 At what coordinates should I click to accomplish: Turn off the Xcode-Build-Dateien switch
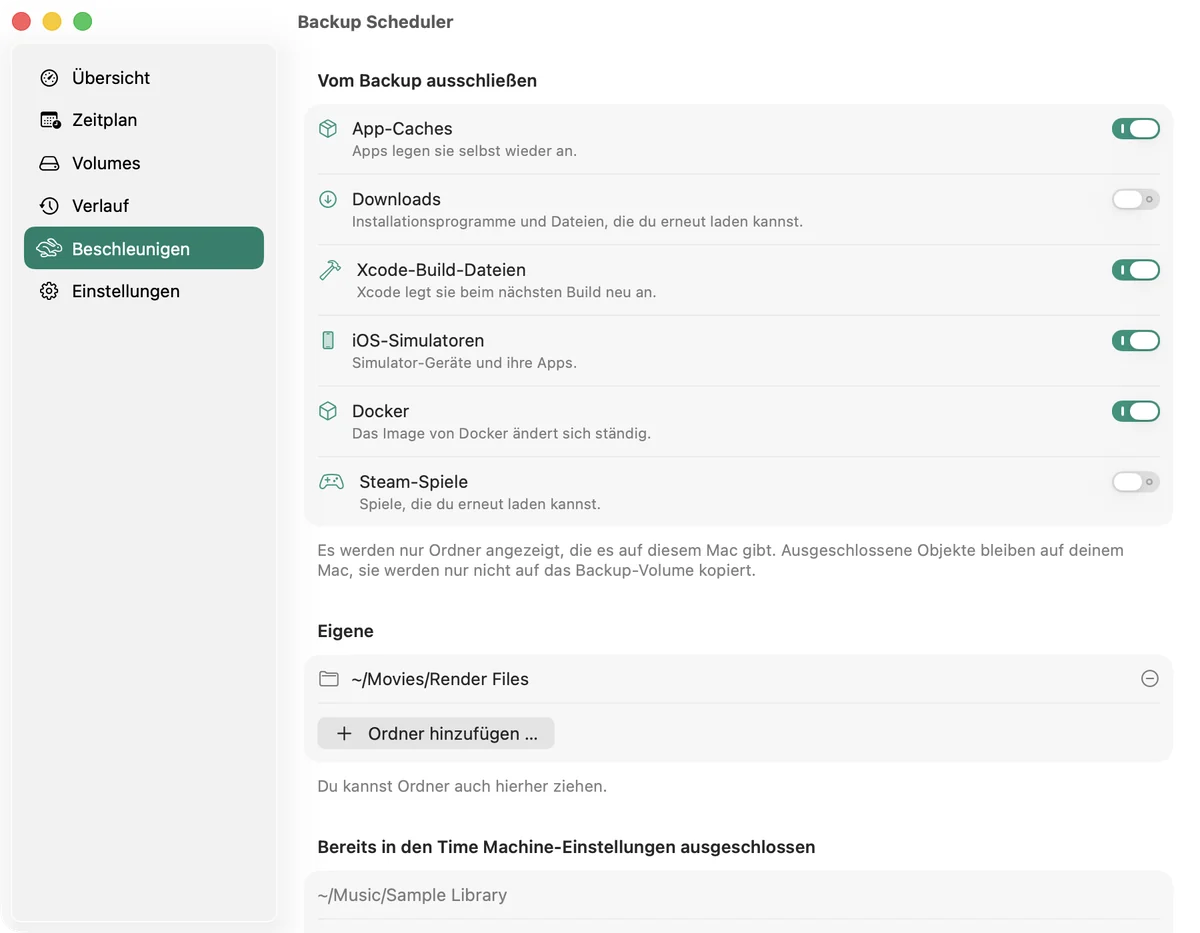1136,270
